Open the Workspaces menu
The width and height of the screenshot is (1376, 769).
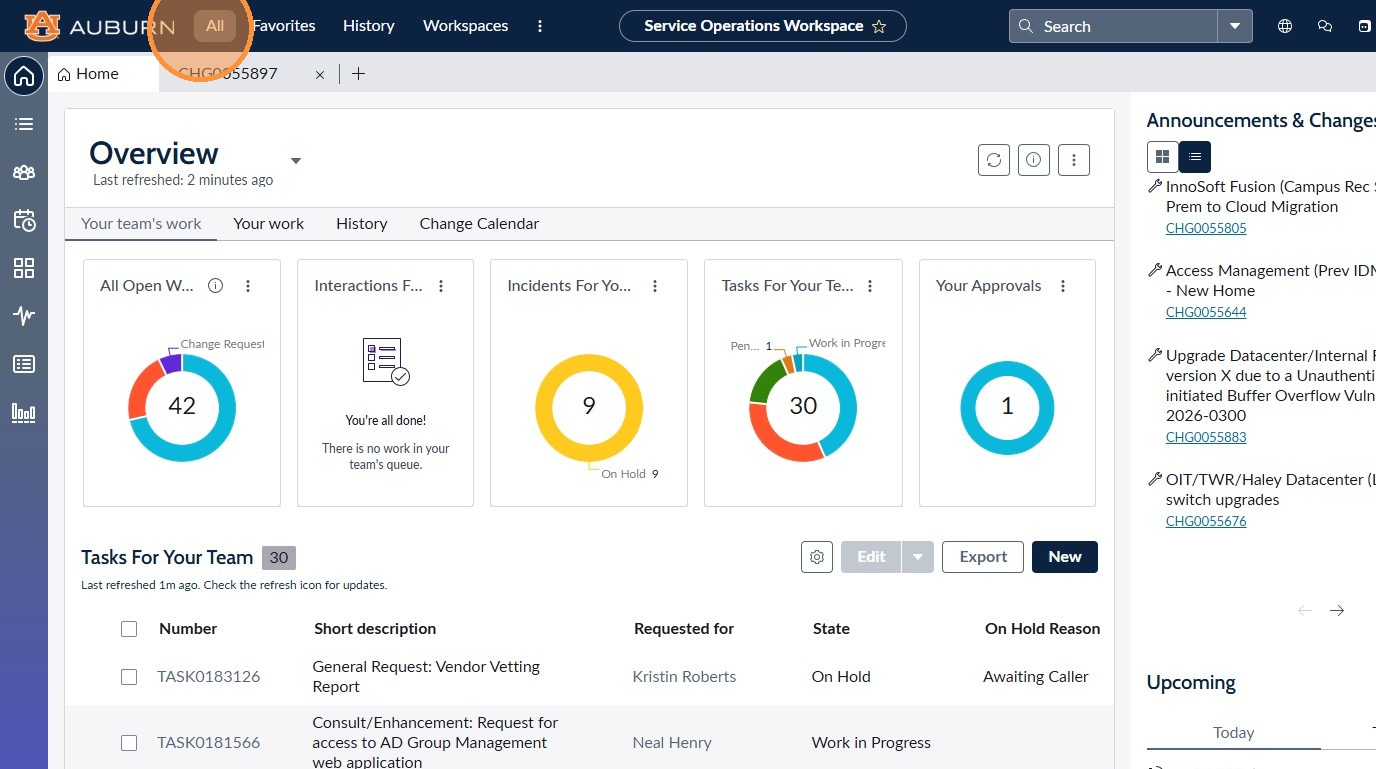(465, 26)
